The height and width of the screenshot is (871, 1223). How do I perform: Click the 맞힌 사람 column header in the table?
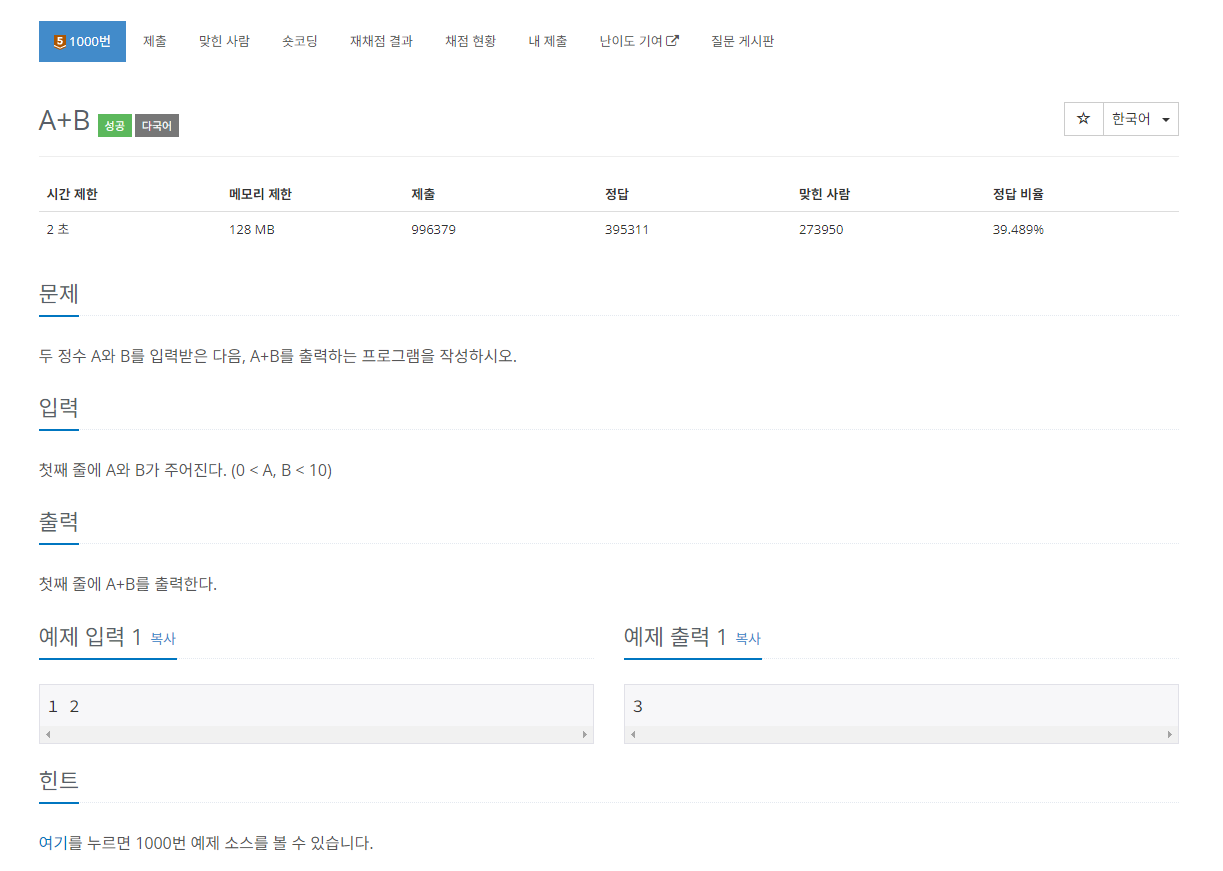click(825, 194)
